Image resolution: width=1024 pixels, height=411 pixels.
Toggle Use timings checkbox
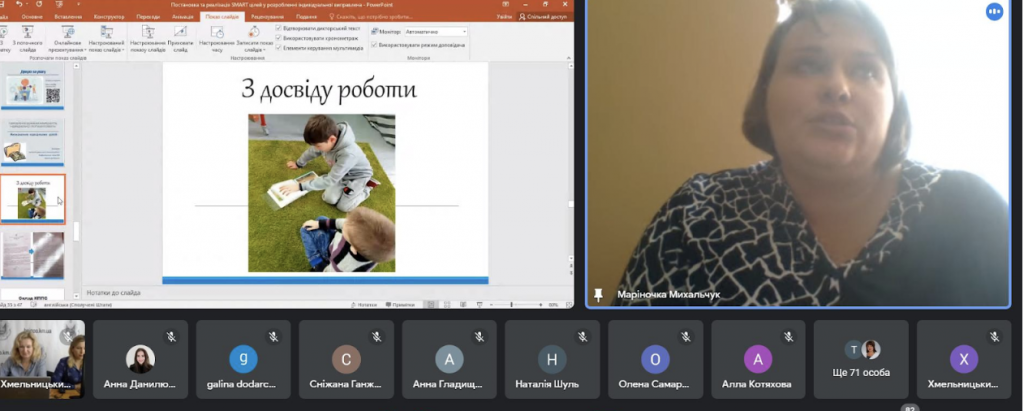click(279, 38)
